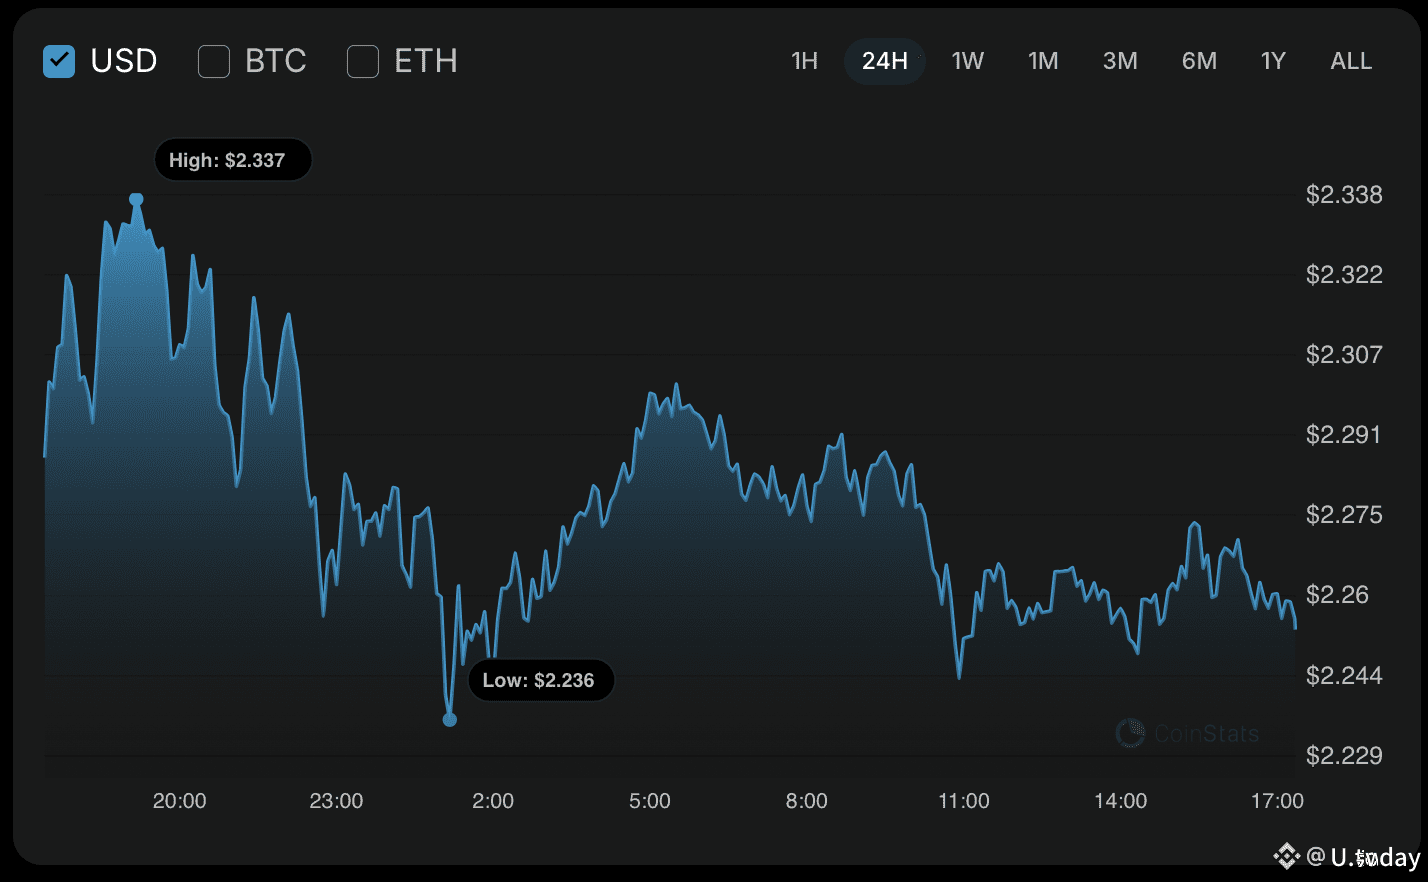Screen dimensions: 1428x882
Task: Click the Binance diamond watermark icon
Action: coord(1288,855)
